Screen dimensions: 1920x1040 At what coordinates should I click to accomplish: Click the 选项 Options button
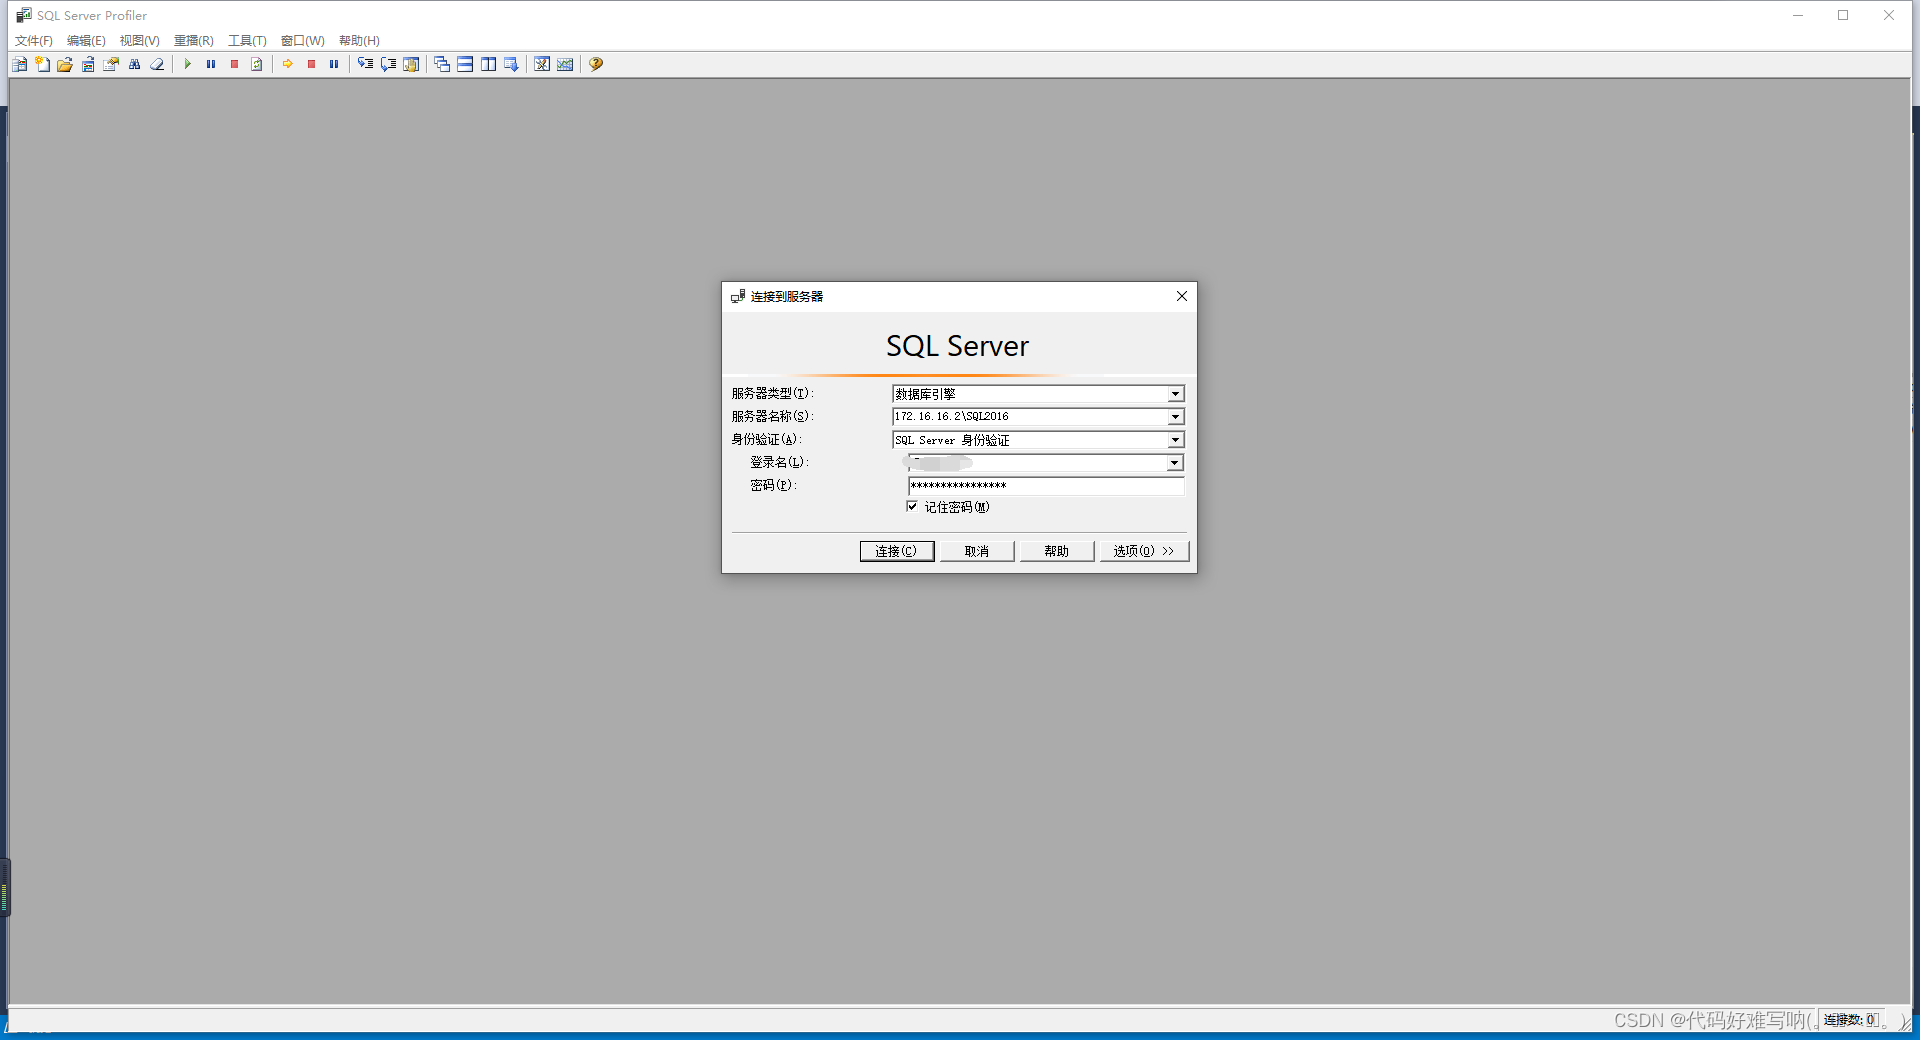coord(1143,550)
